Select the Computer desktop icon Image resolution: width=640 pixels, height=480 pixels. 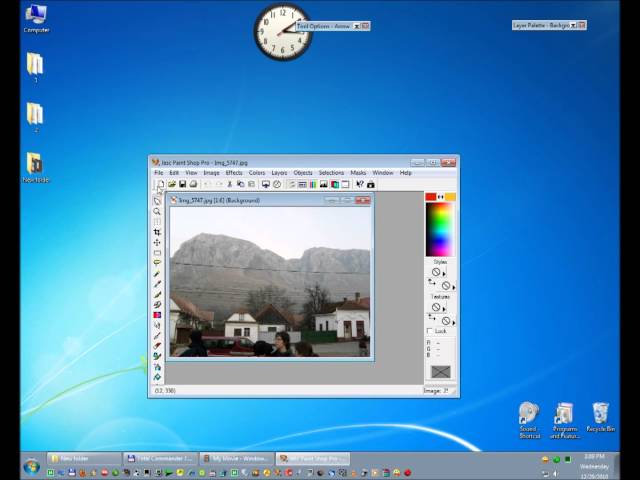[36, 18]
